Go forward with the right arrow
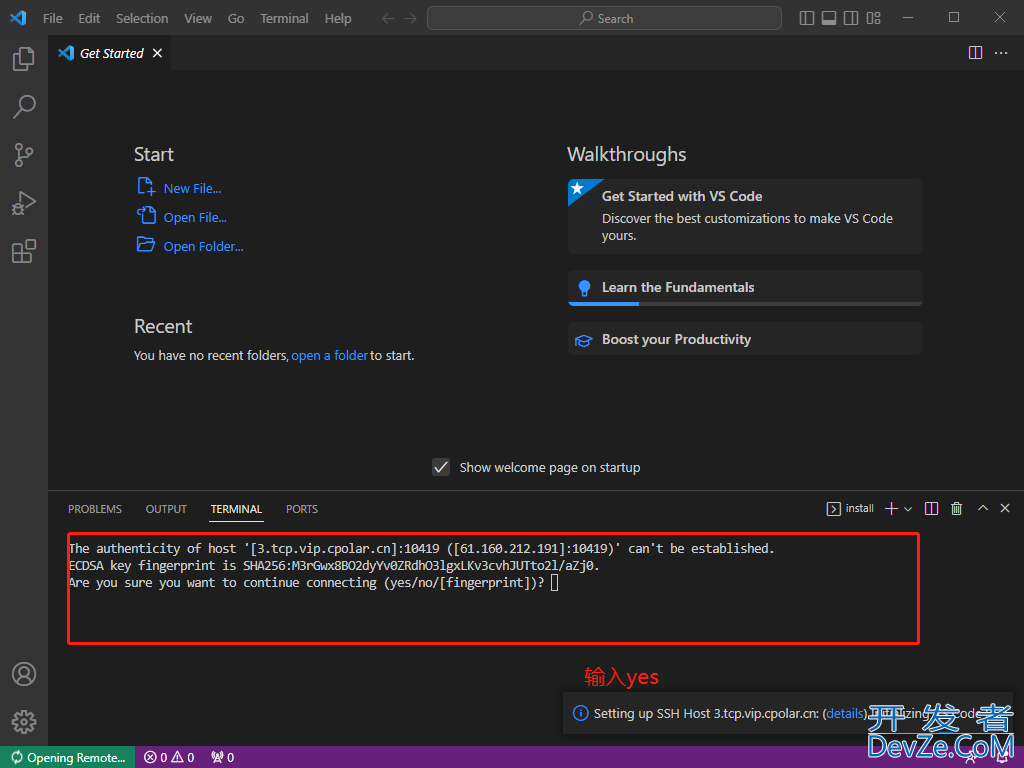 pyautogui.click(x=410, y=18)
